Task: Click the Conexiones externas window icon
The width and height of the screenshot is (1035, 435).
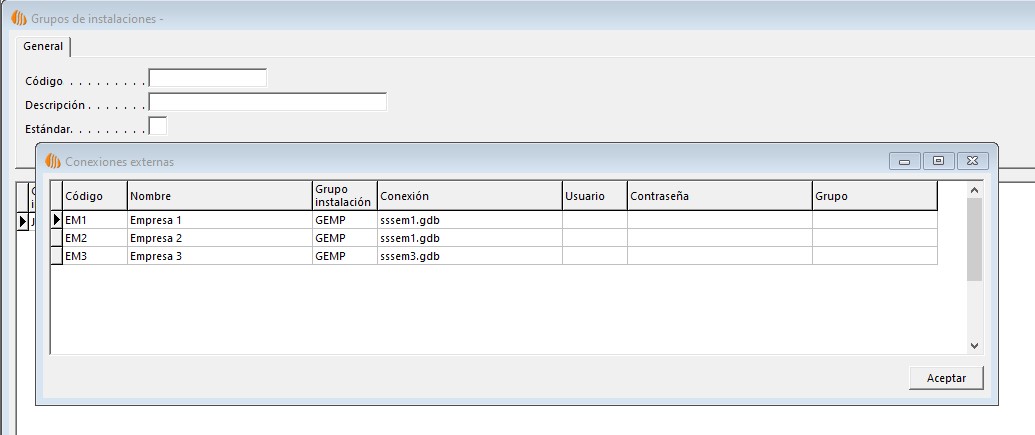Action: pyautogui.click(x=53, y=161)
